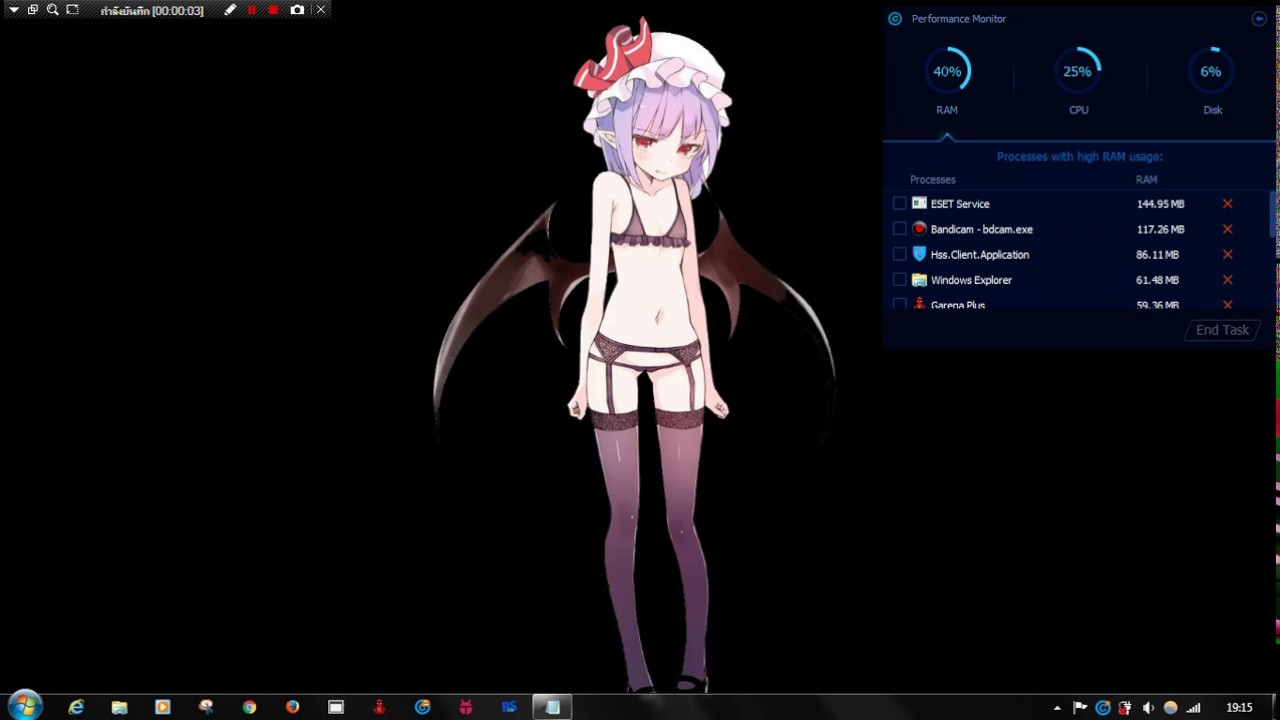
Task: Click the process list scrollbar
Action: tap(1273, 213)
